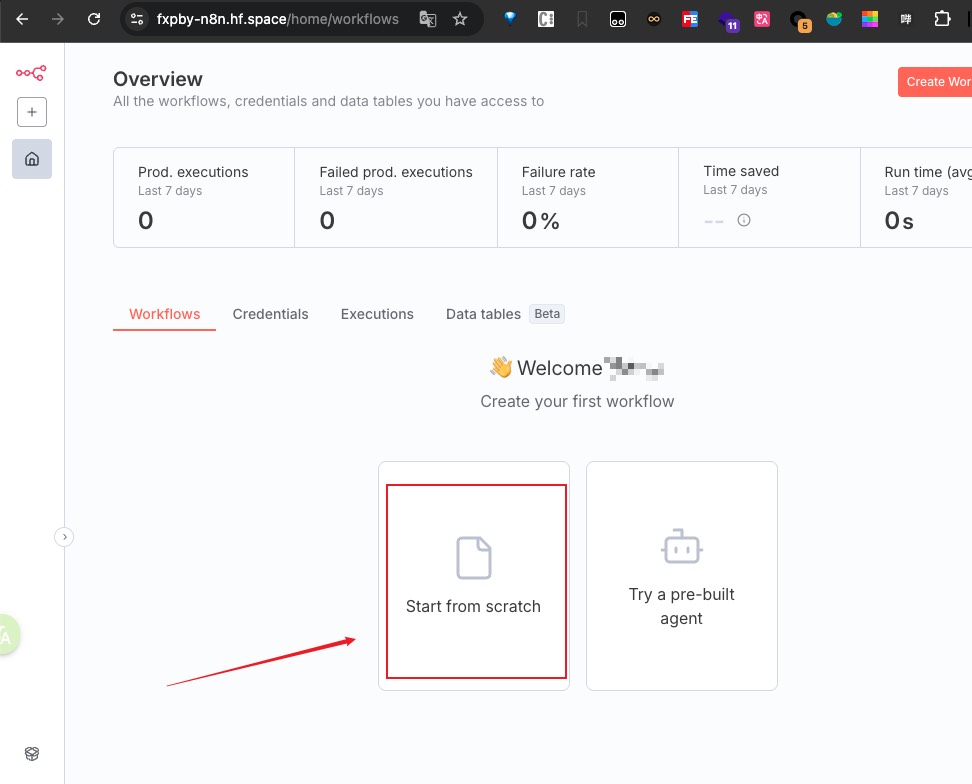This screenshot has width=972, height=784.
Task: Expand the sidebar with chevron arrow
Action: pos(64,537)
